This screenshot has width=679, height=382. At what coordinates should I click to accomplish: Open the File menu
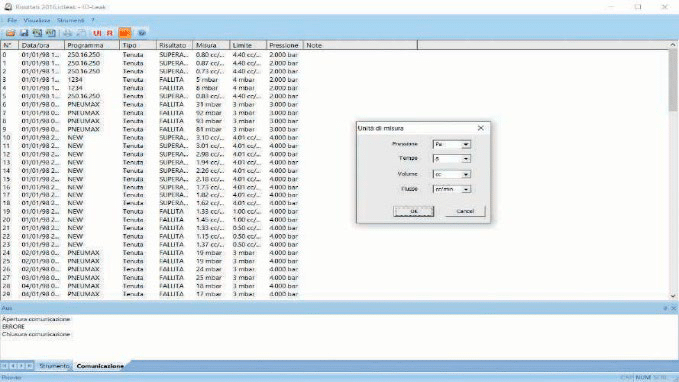[x=12, y=20]
